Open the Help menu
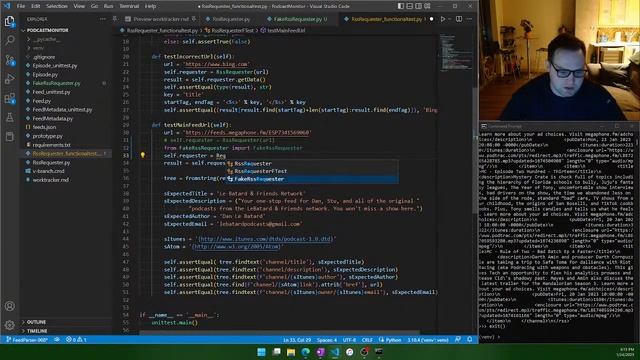 click(x=150, y=6)
